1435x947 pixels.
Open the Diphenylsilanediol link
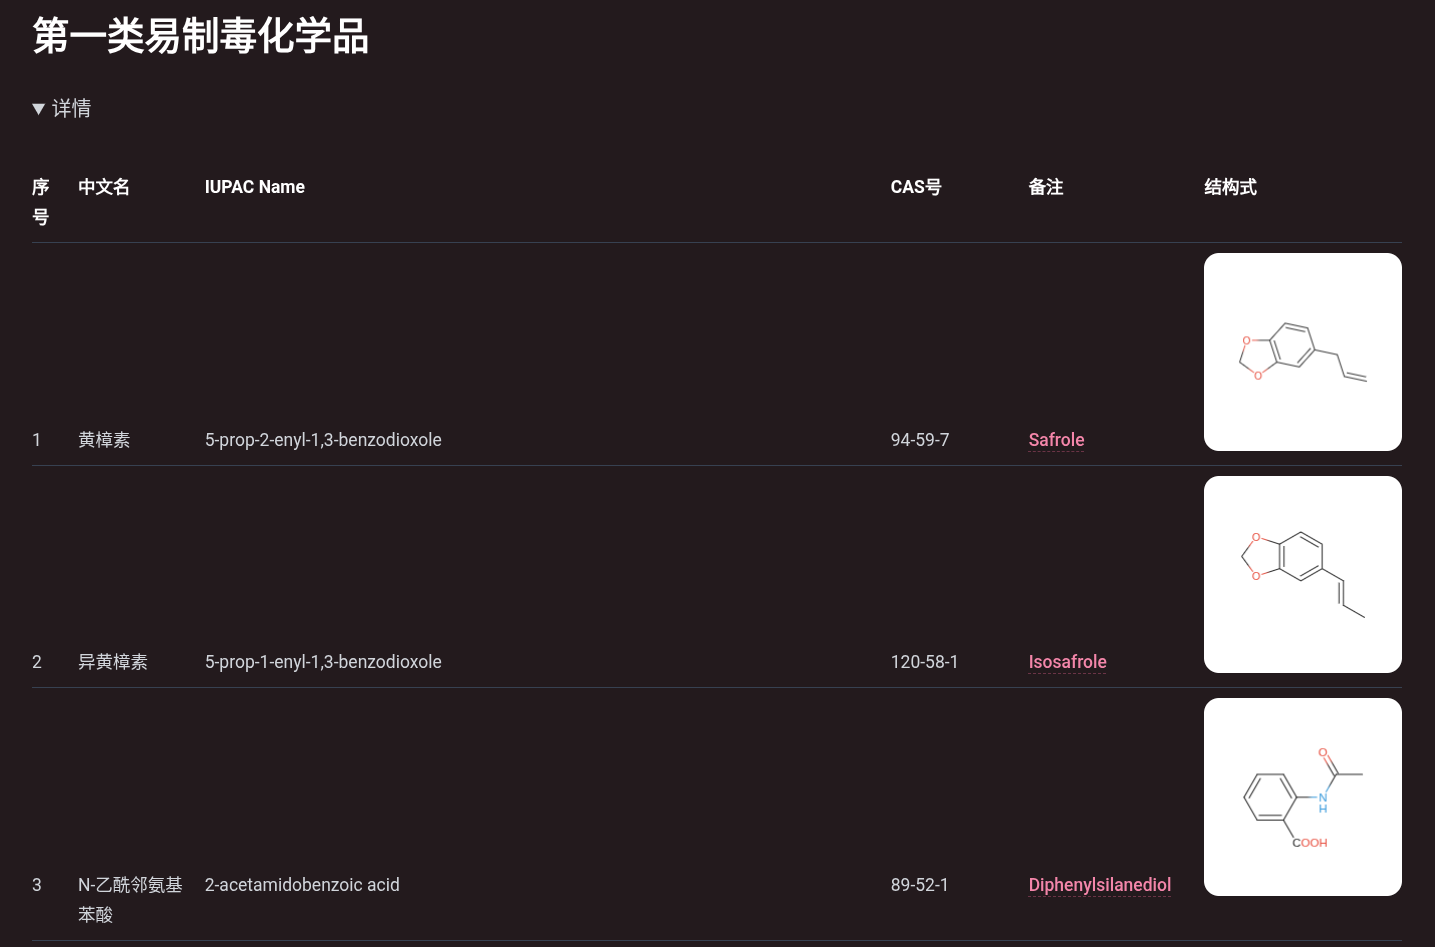click(x=1099, y=885)
